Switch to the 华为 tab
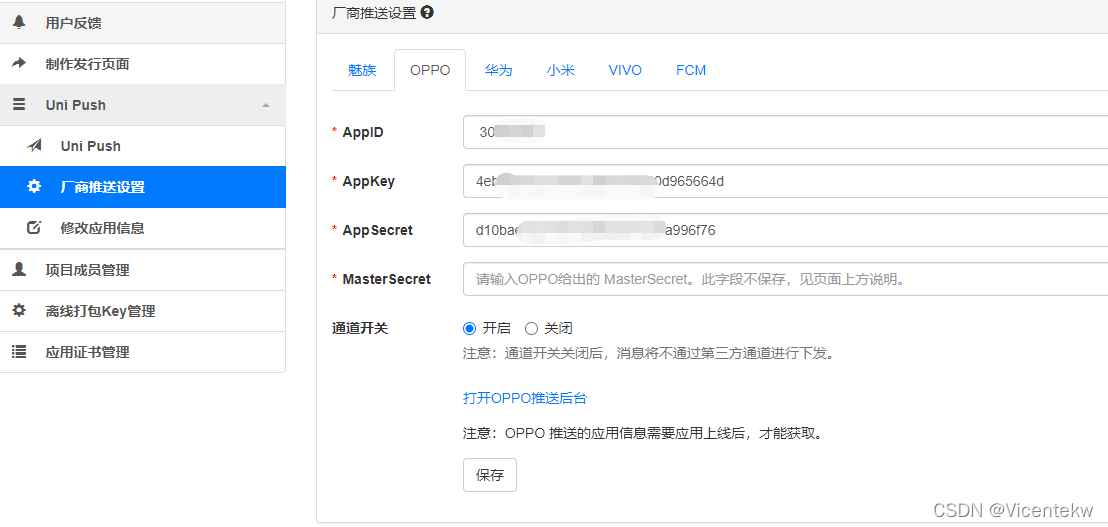The image size is (1108, 527). coord(498,70)
